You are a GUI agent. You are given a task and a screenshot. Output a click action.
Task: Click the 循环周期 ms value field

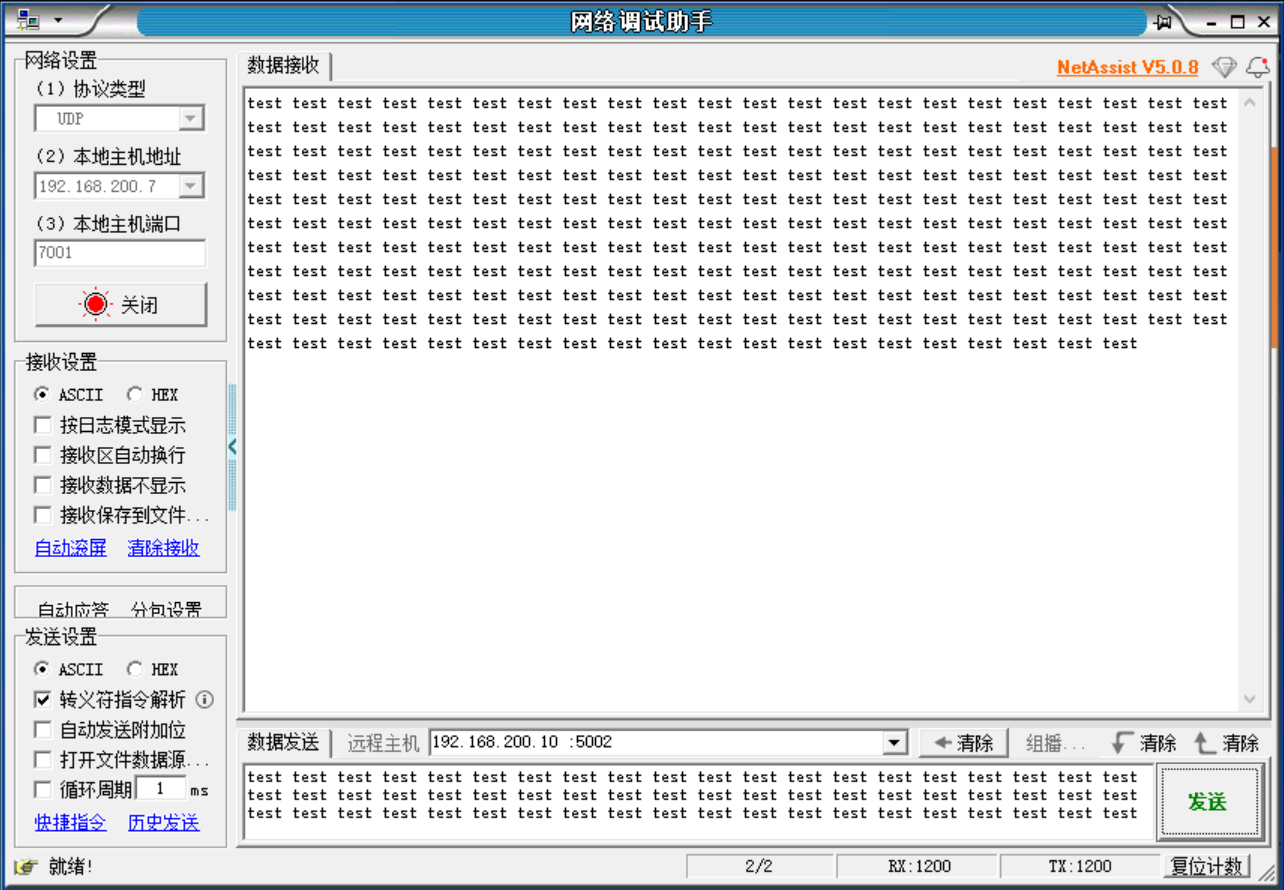160,789
